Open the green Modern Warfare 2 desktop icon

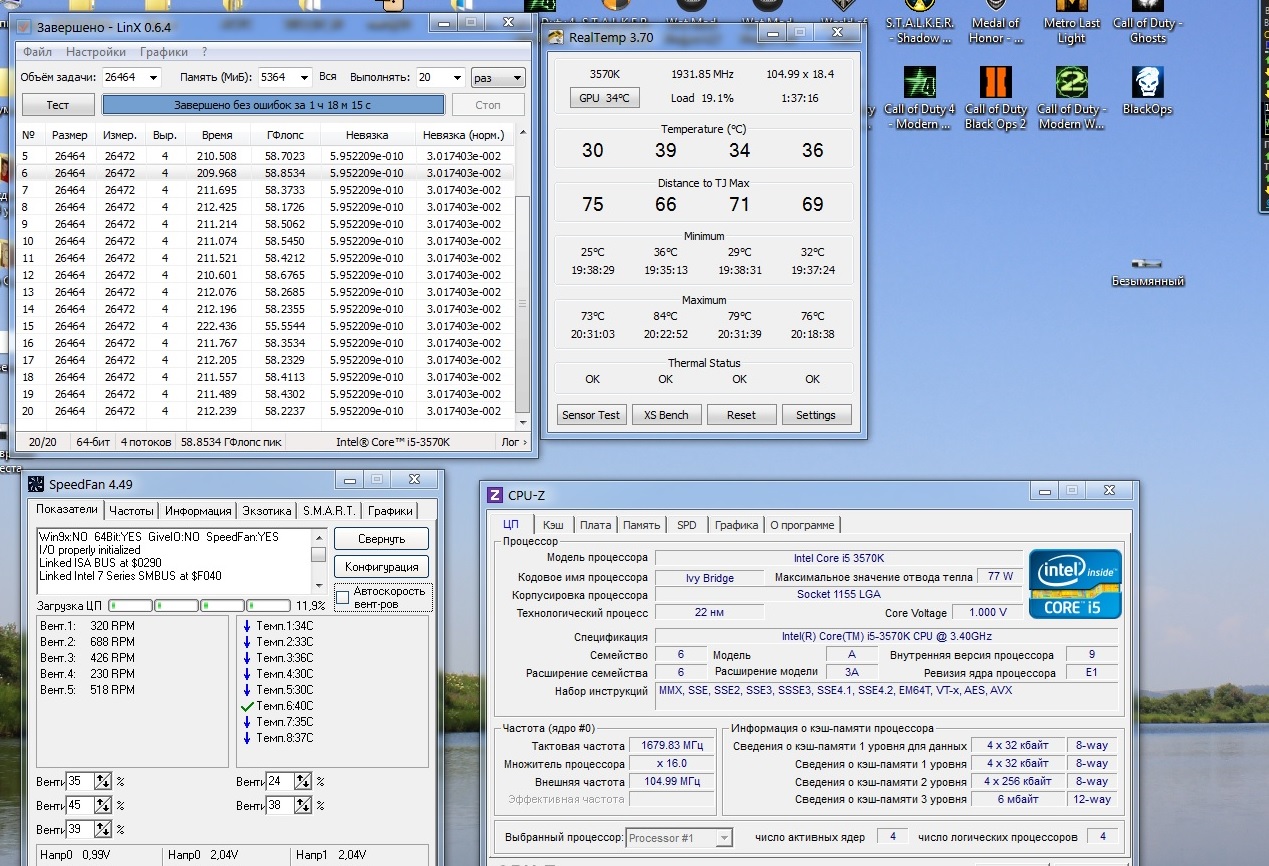point(1071,84)
